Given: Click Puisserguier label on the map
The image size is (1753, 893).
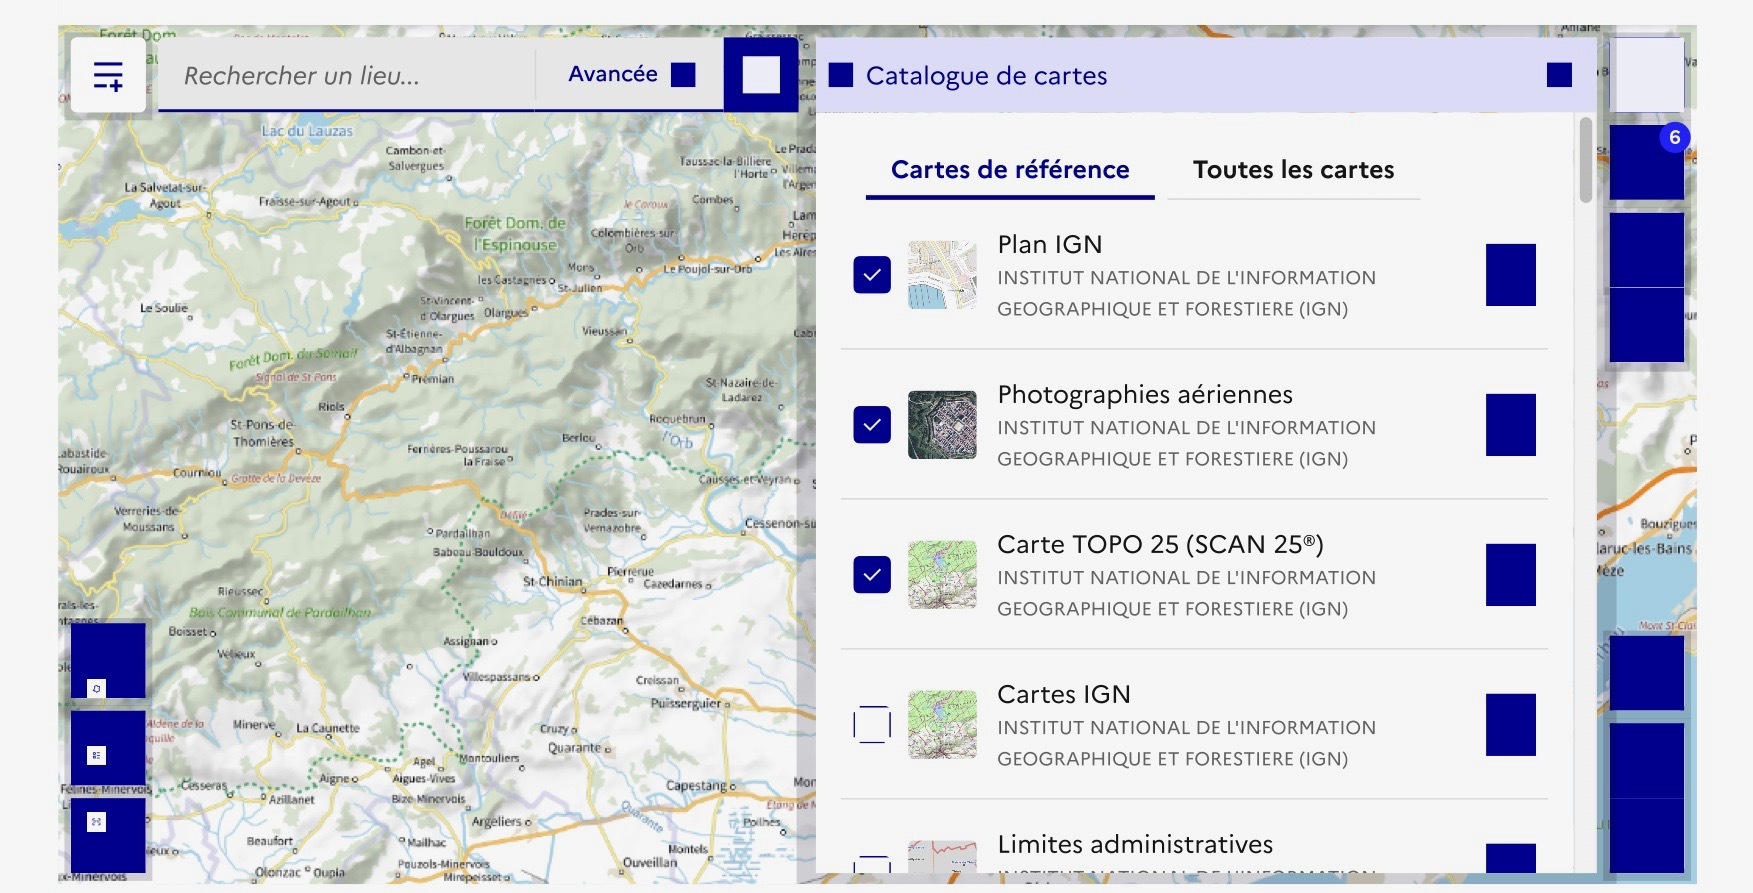Looking at the screenshot, I should pyautogui.click(x=686, y=704).
